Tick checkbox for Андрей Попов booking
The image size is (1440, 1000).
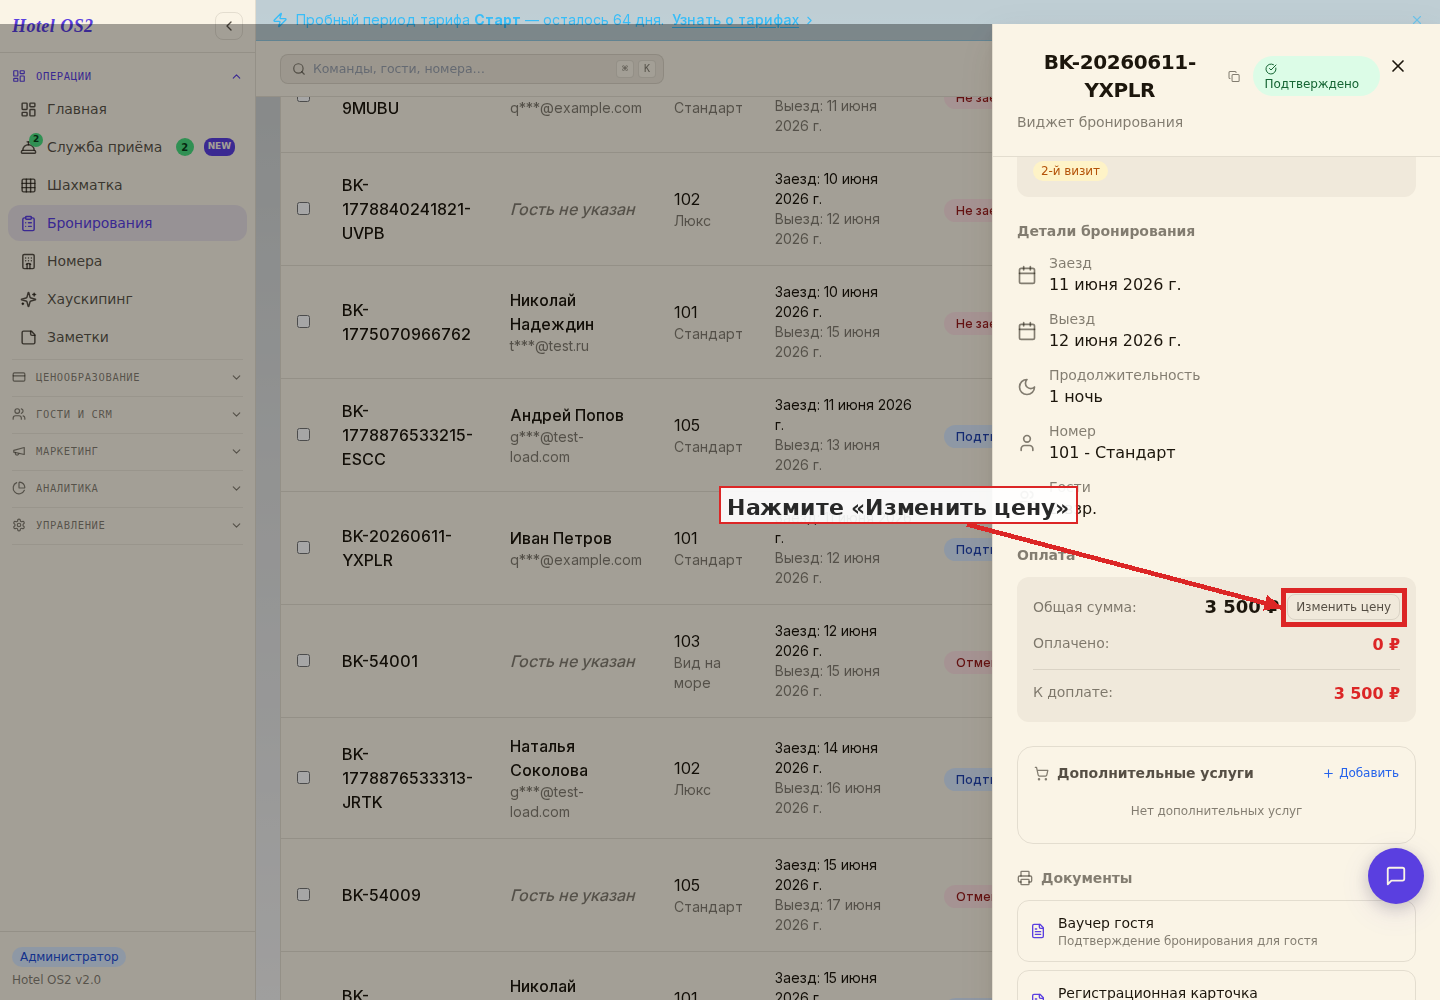coord(304,435)
